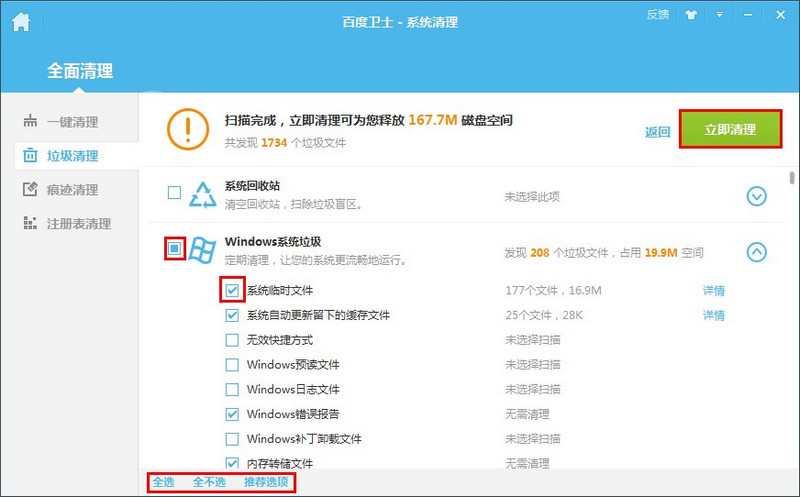Toggle the Windows系统垃圾 group checkbox

pyautogui.click(x=174, y=248)
